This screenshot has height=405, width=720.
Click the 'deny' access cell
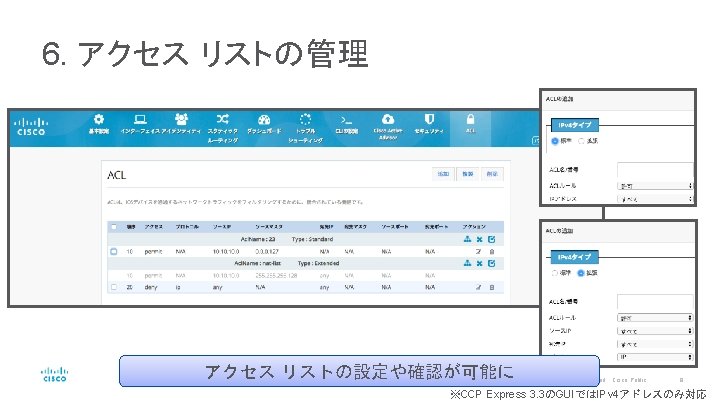click(x=151, y=287)
